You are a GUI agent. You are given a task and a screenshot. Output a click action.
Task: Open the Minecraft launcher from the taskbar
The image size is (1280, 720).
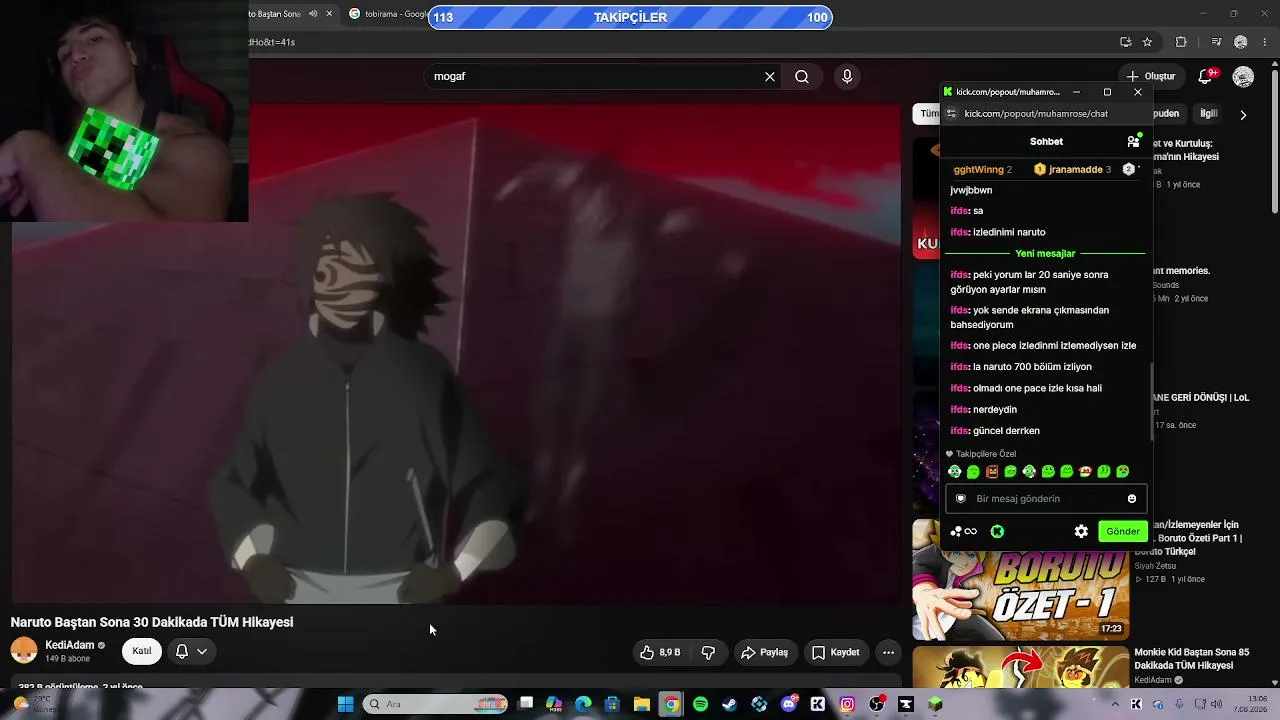[x=935, y=704]
